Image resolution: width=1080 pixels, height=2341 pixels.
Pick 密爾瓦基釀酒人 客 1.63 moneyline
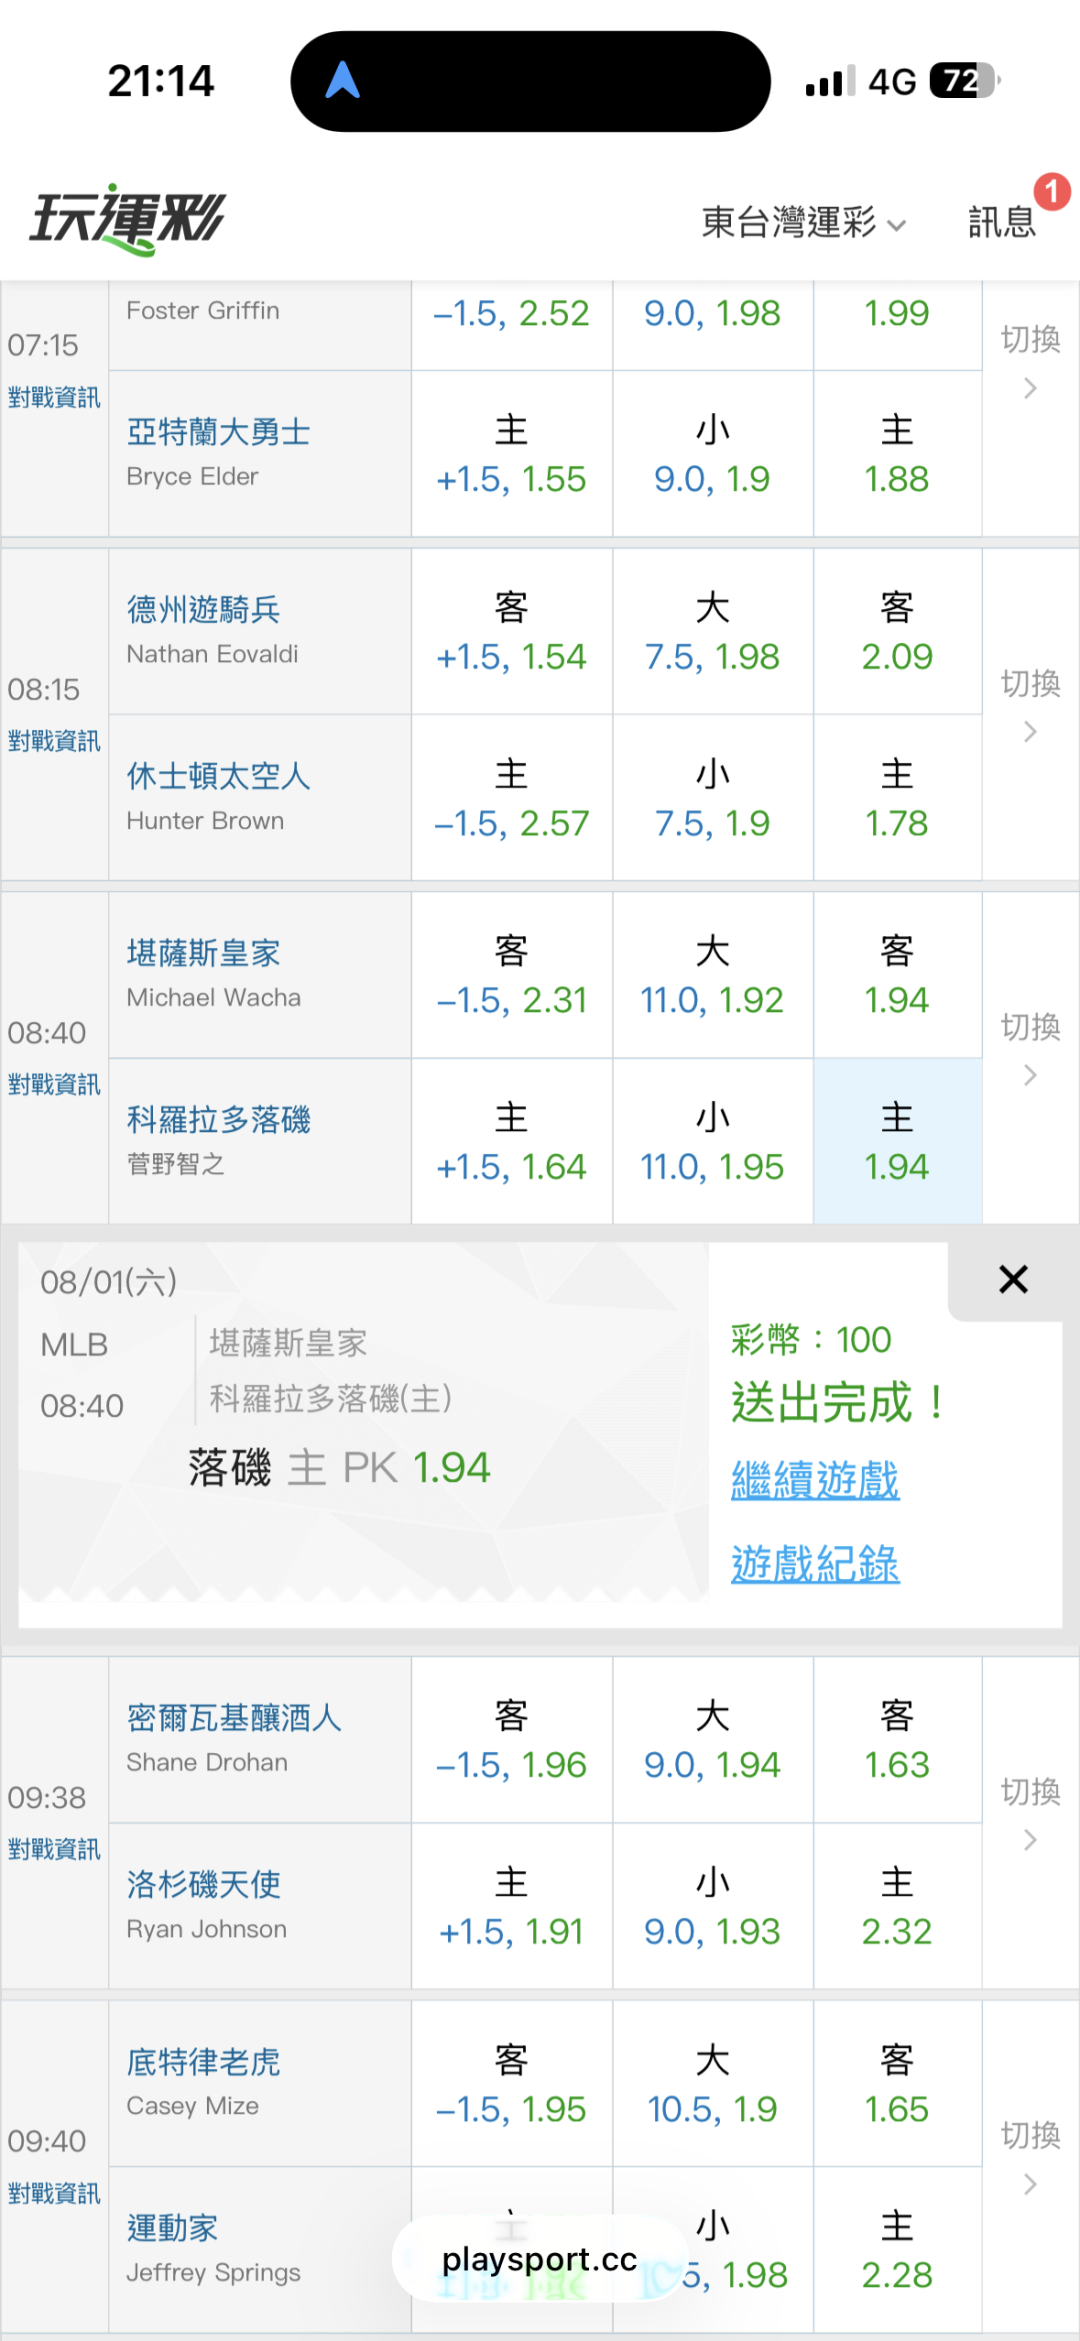(x=897, y=1740)
